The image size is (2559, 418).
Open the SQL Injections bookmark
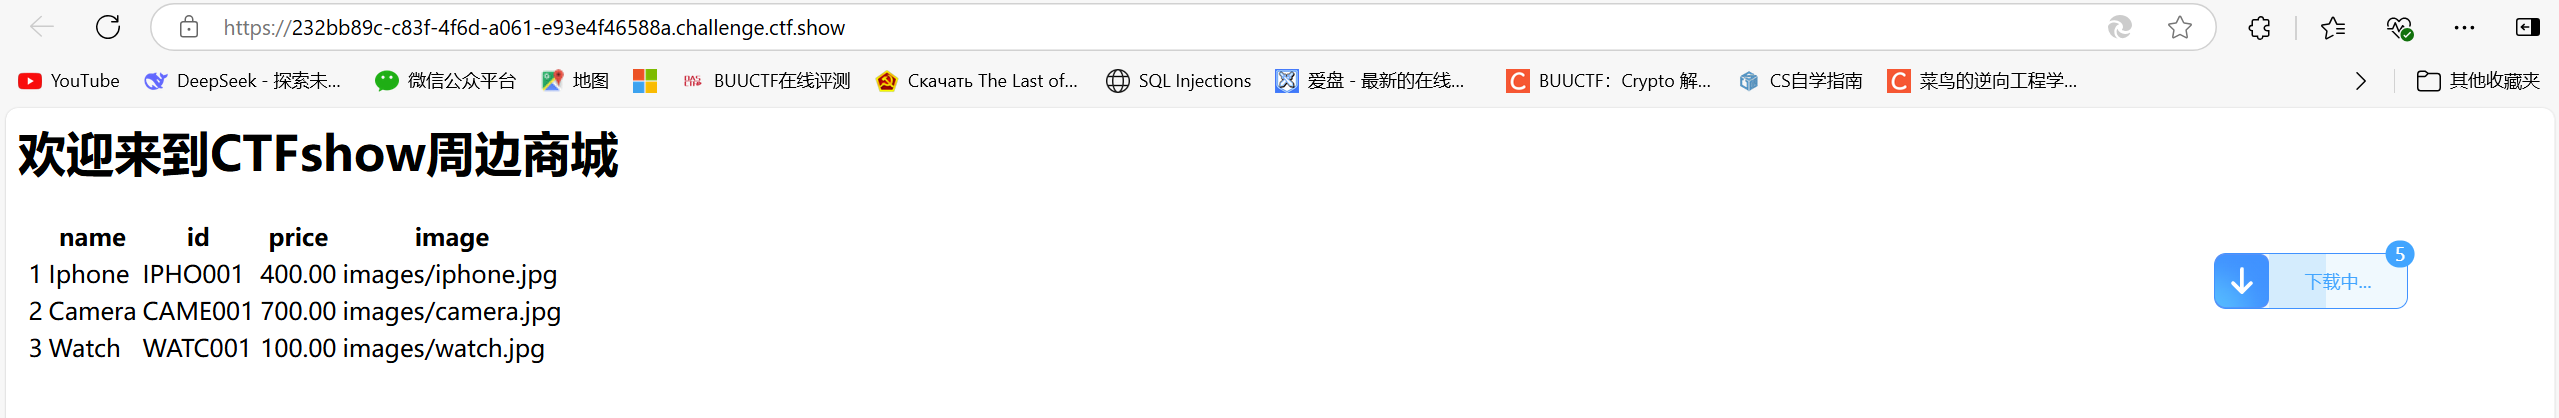pyautogui.click(x=1179, y=81)
